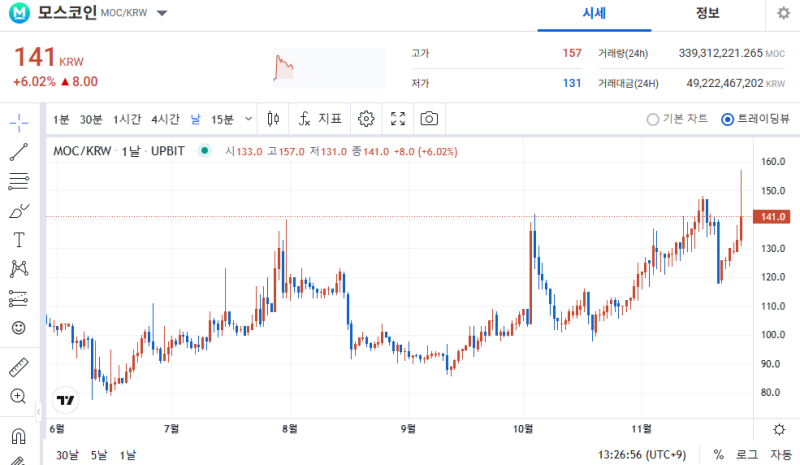
Task: Open the 지표 indicators menu
Action: pyautogui.click(x=320, y=119)
